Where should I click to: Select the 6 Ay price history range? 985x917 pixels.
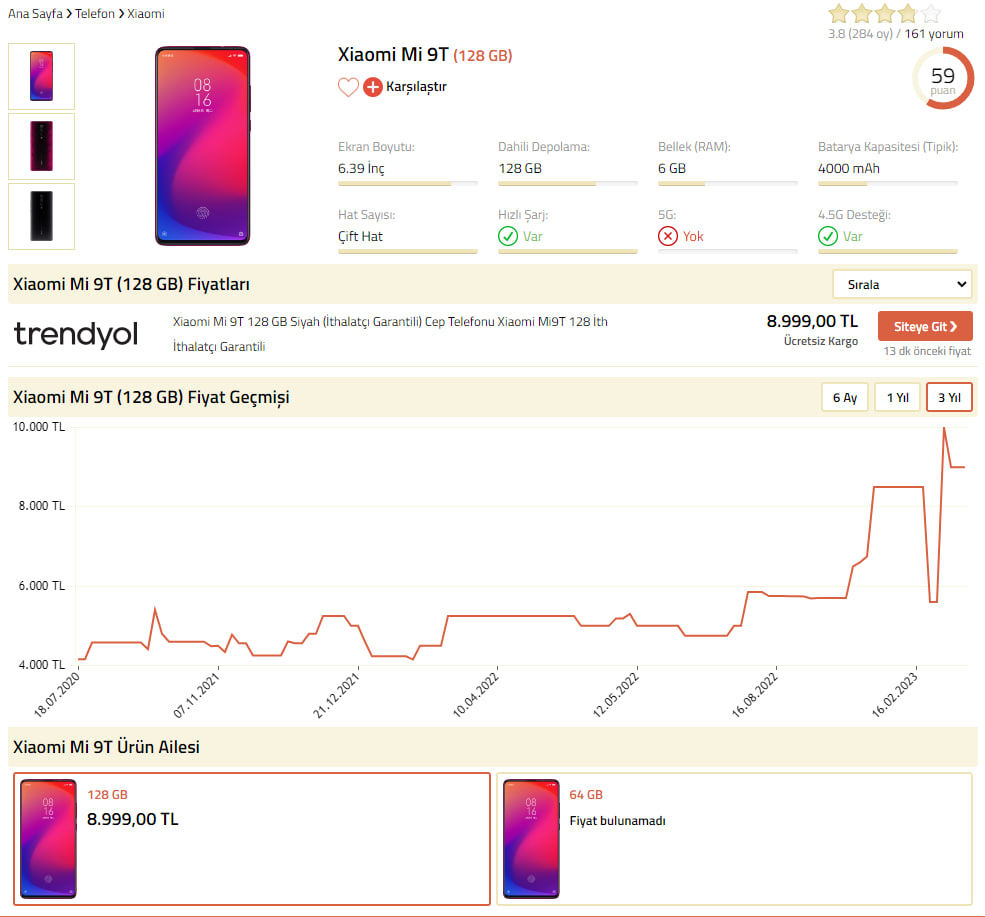pyautogui.click(x=845, y=398)
